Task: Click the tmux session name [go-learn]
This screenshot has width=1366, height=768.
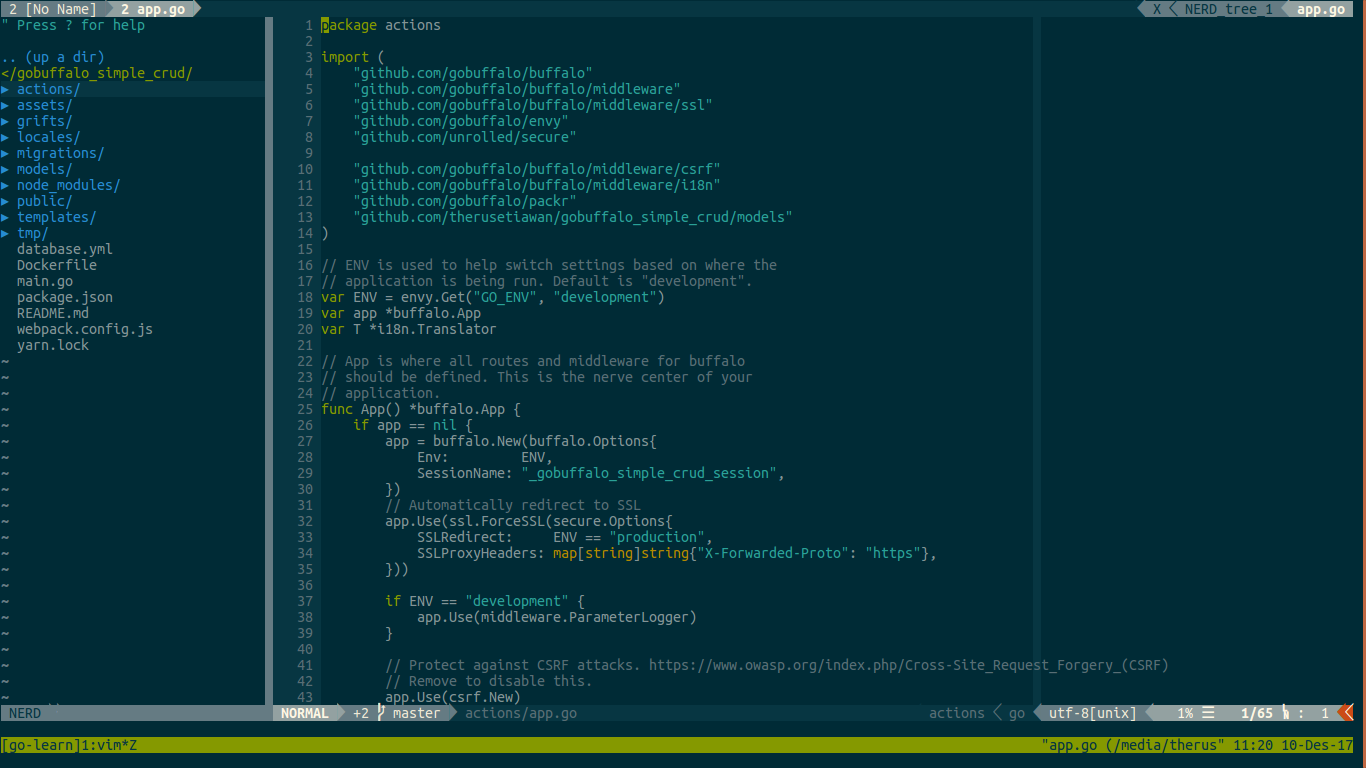Action: pos(41,745)
